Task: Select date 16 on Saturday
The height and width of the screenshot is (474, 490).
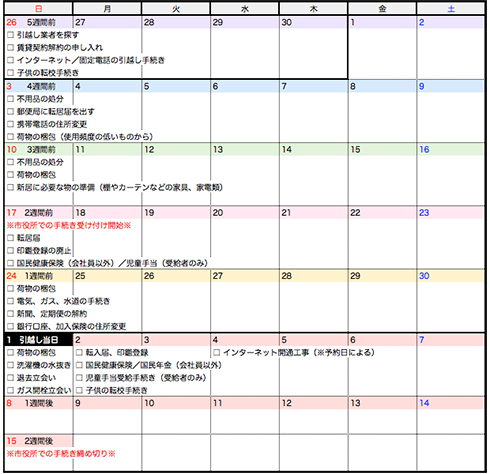Action: point(424,150)
